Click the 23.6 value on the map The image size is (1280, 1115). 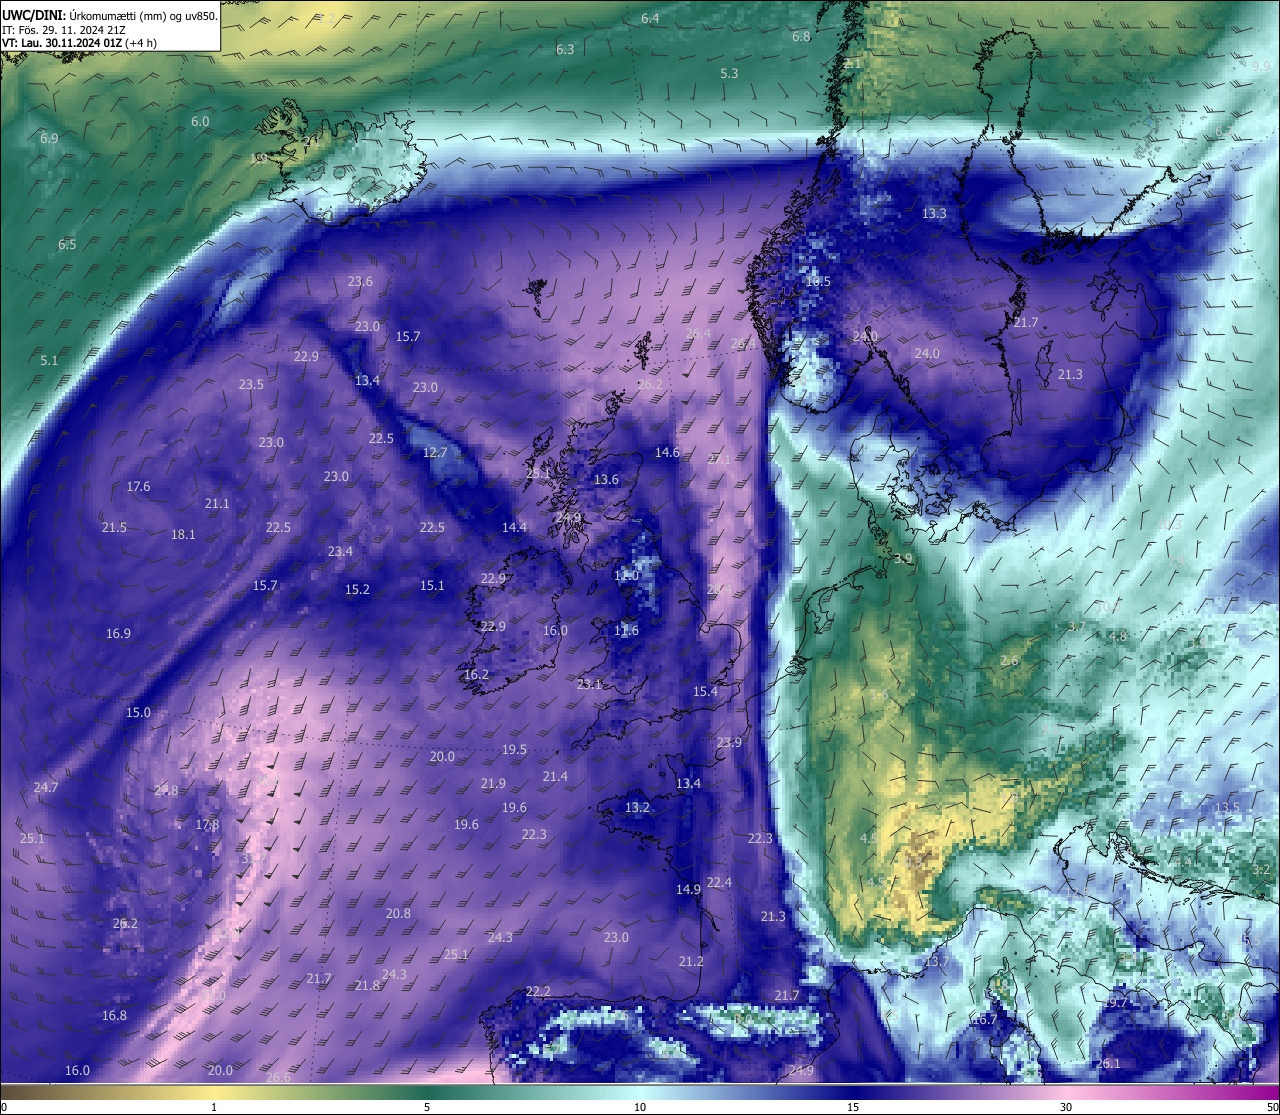click(x=360, y=282)
